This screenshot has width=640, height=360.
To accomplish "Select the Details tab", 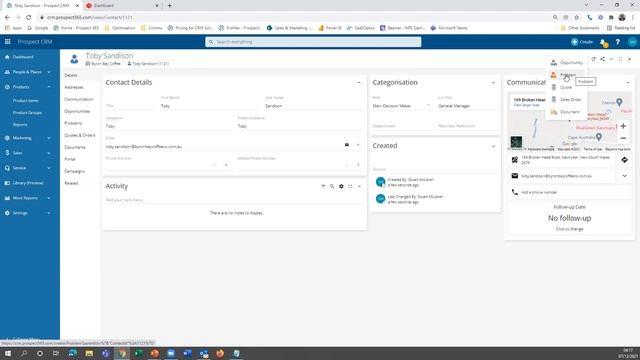I will [71, 75].
